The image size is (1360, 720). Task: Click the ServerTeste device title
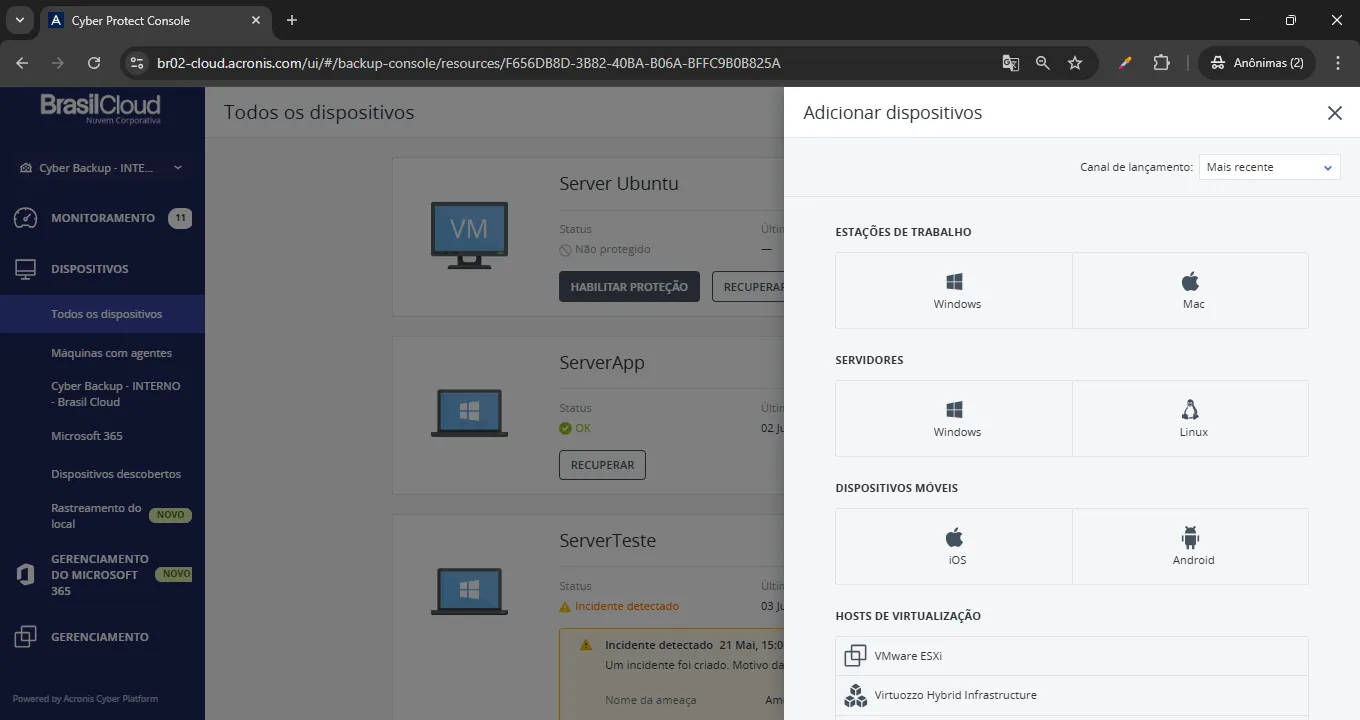[608, 541]
